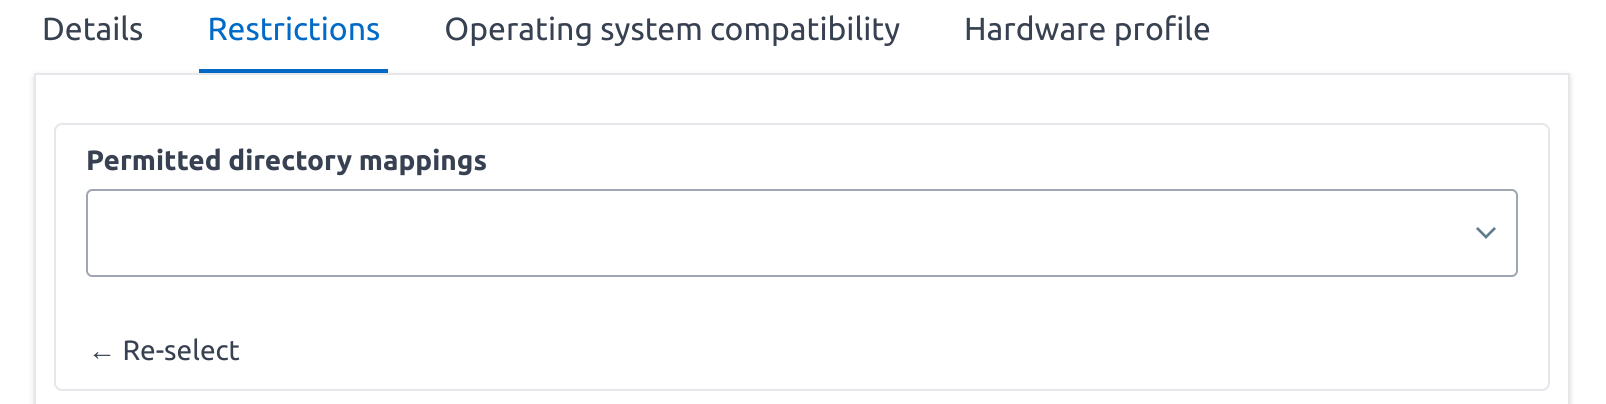Go back using the Re-select arrow
The image size is (1606, 404).
(x=101, y=354)
